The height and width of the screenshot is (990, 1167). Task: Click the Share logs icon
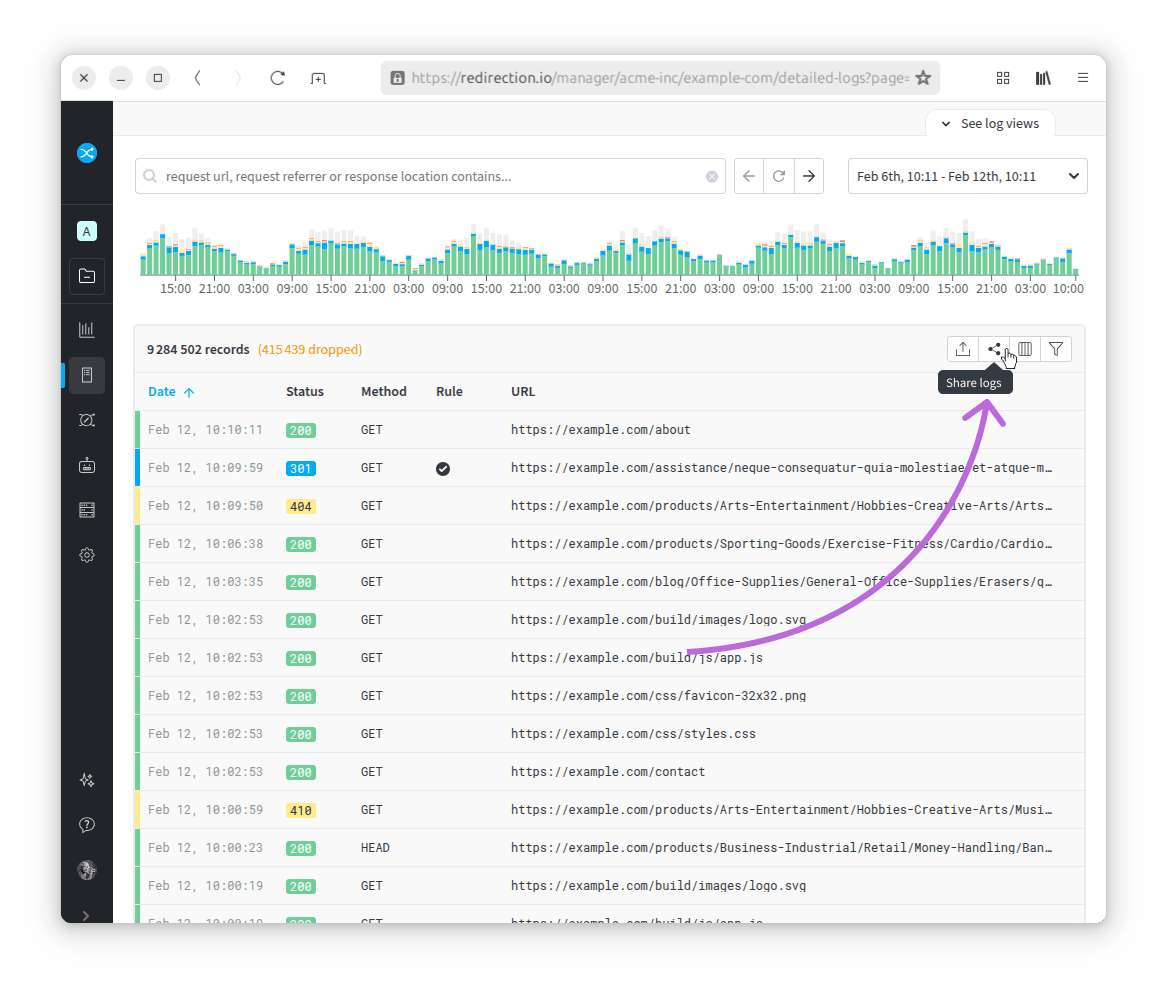(994, 349)
